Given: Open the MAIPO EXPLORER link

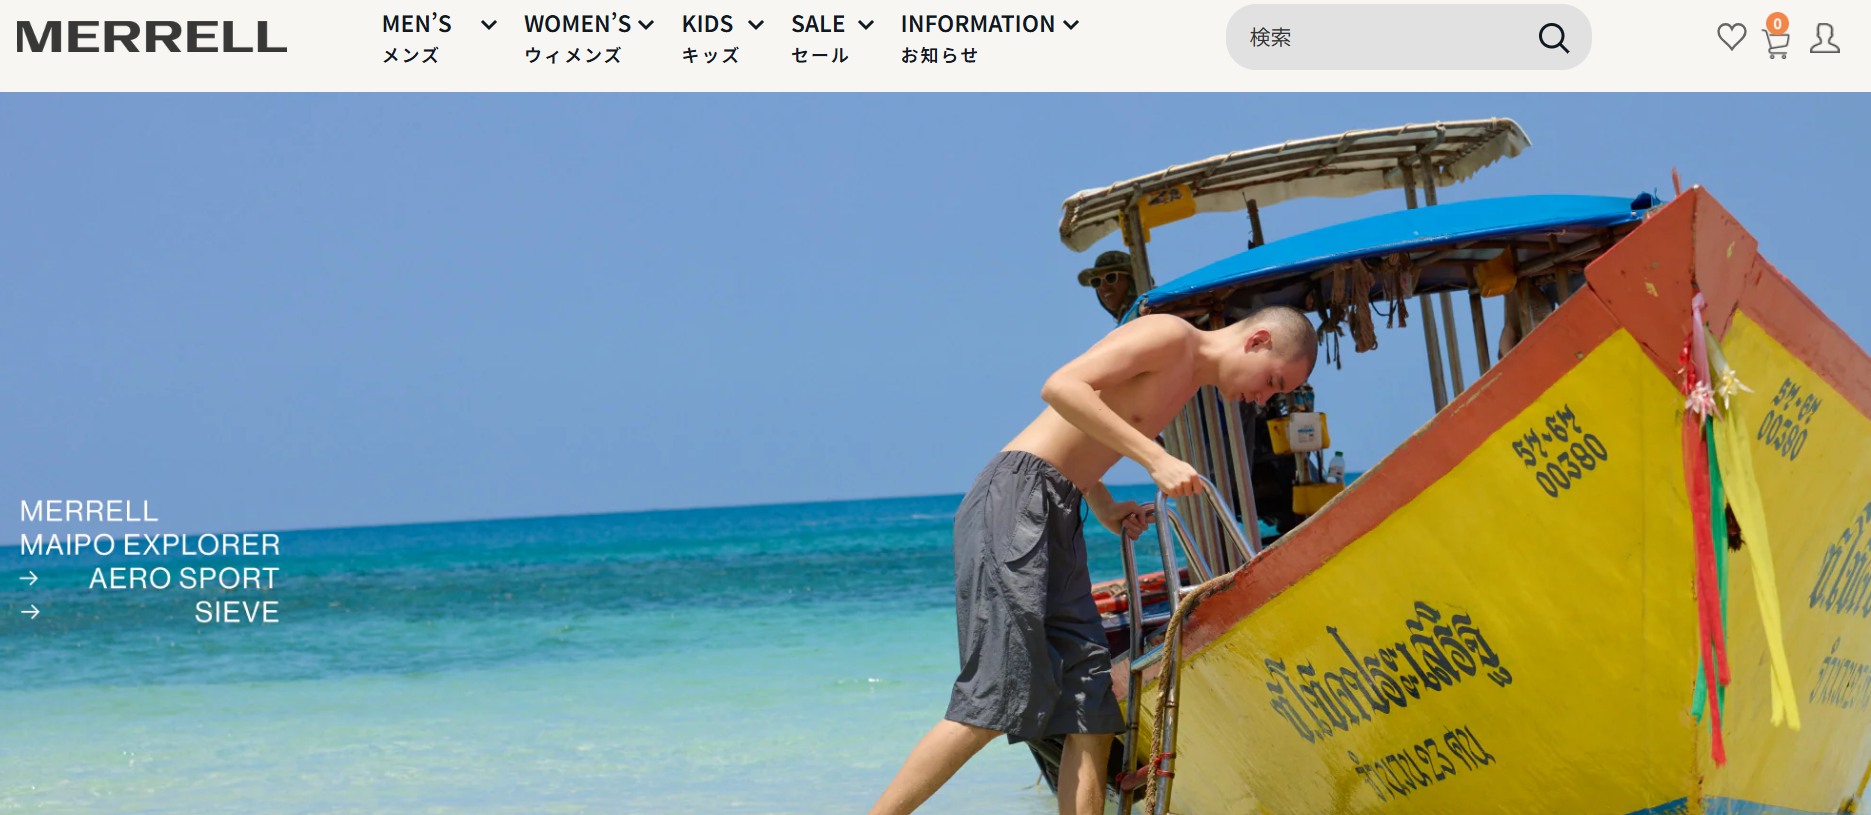Looking at the screenshot, I should coord(150,545).
